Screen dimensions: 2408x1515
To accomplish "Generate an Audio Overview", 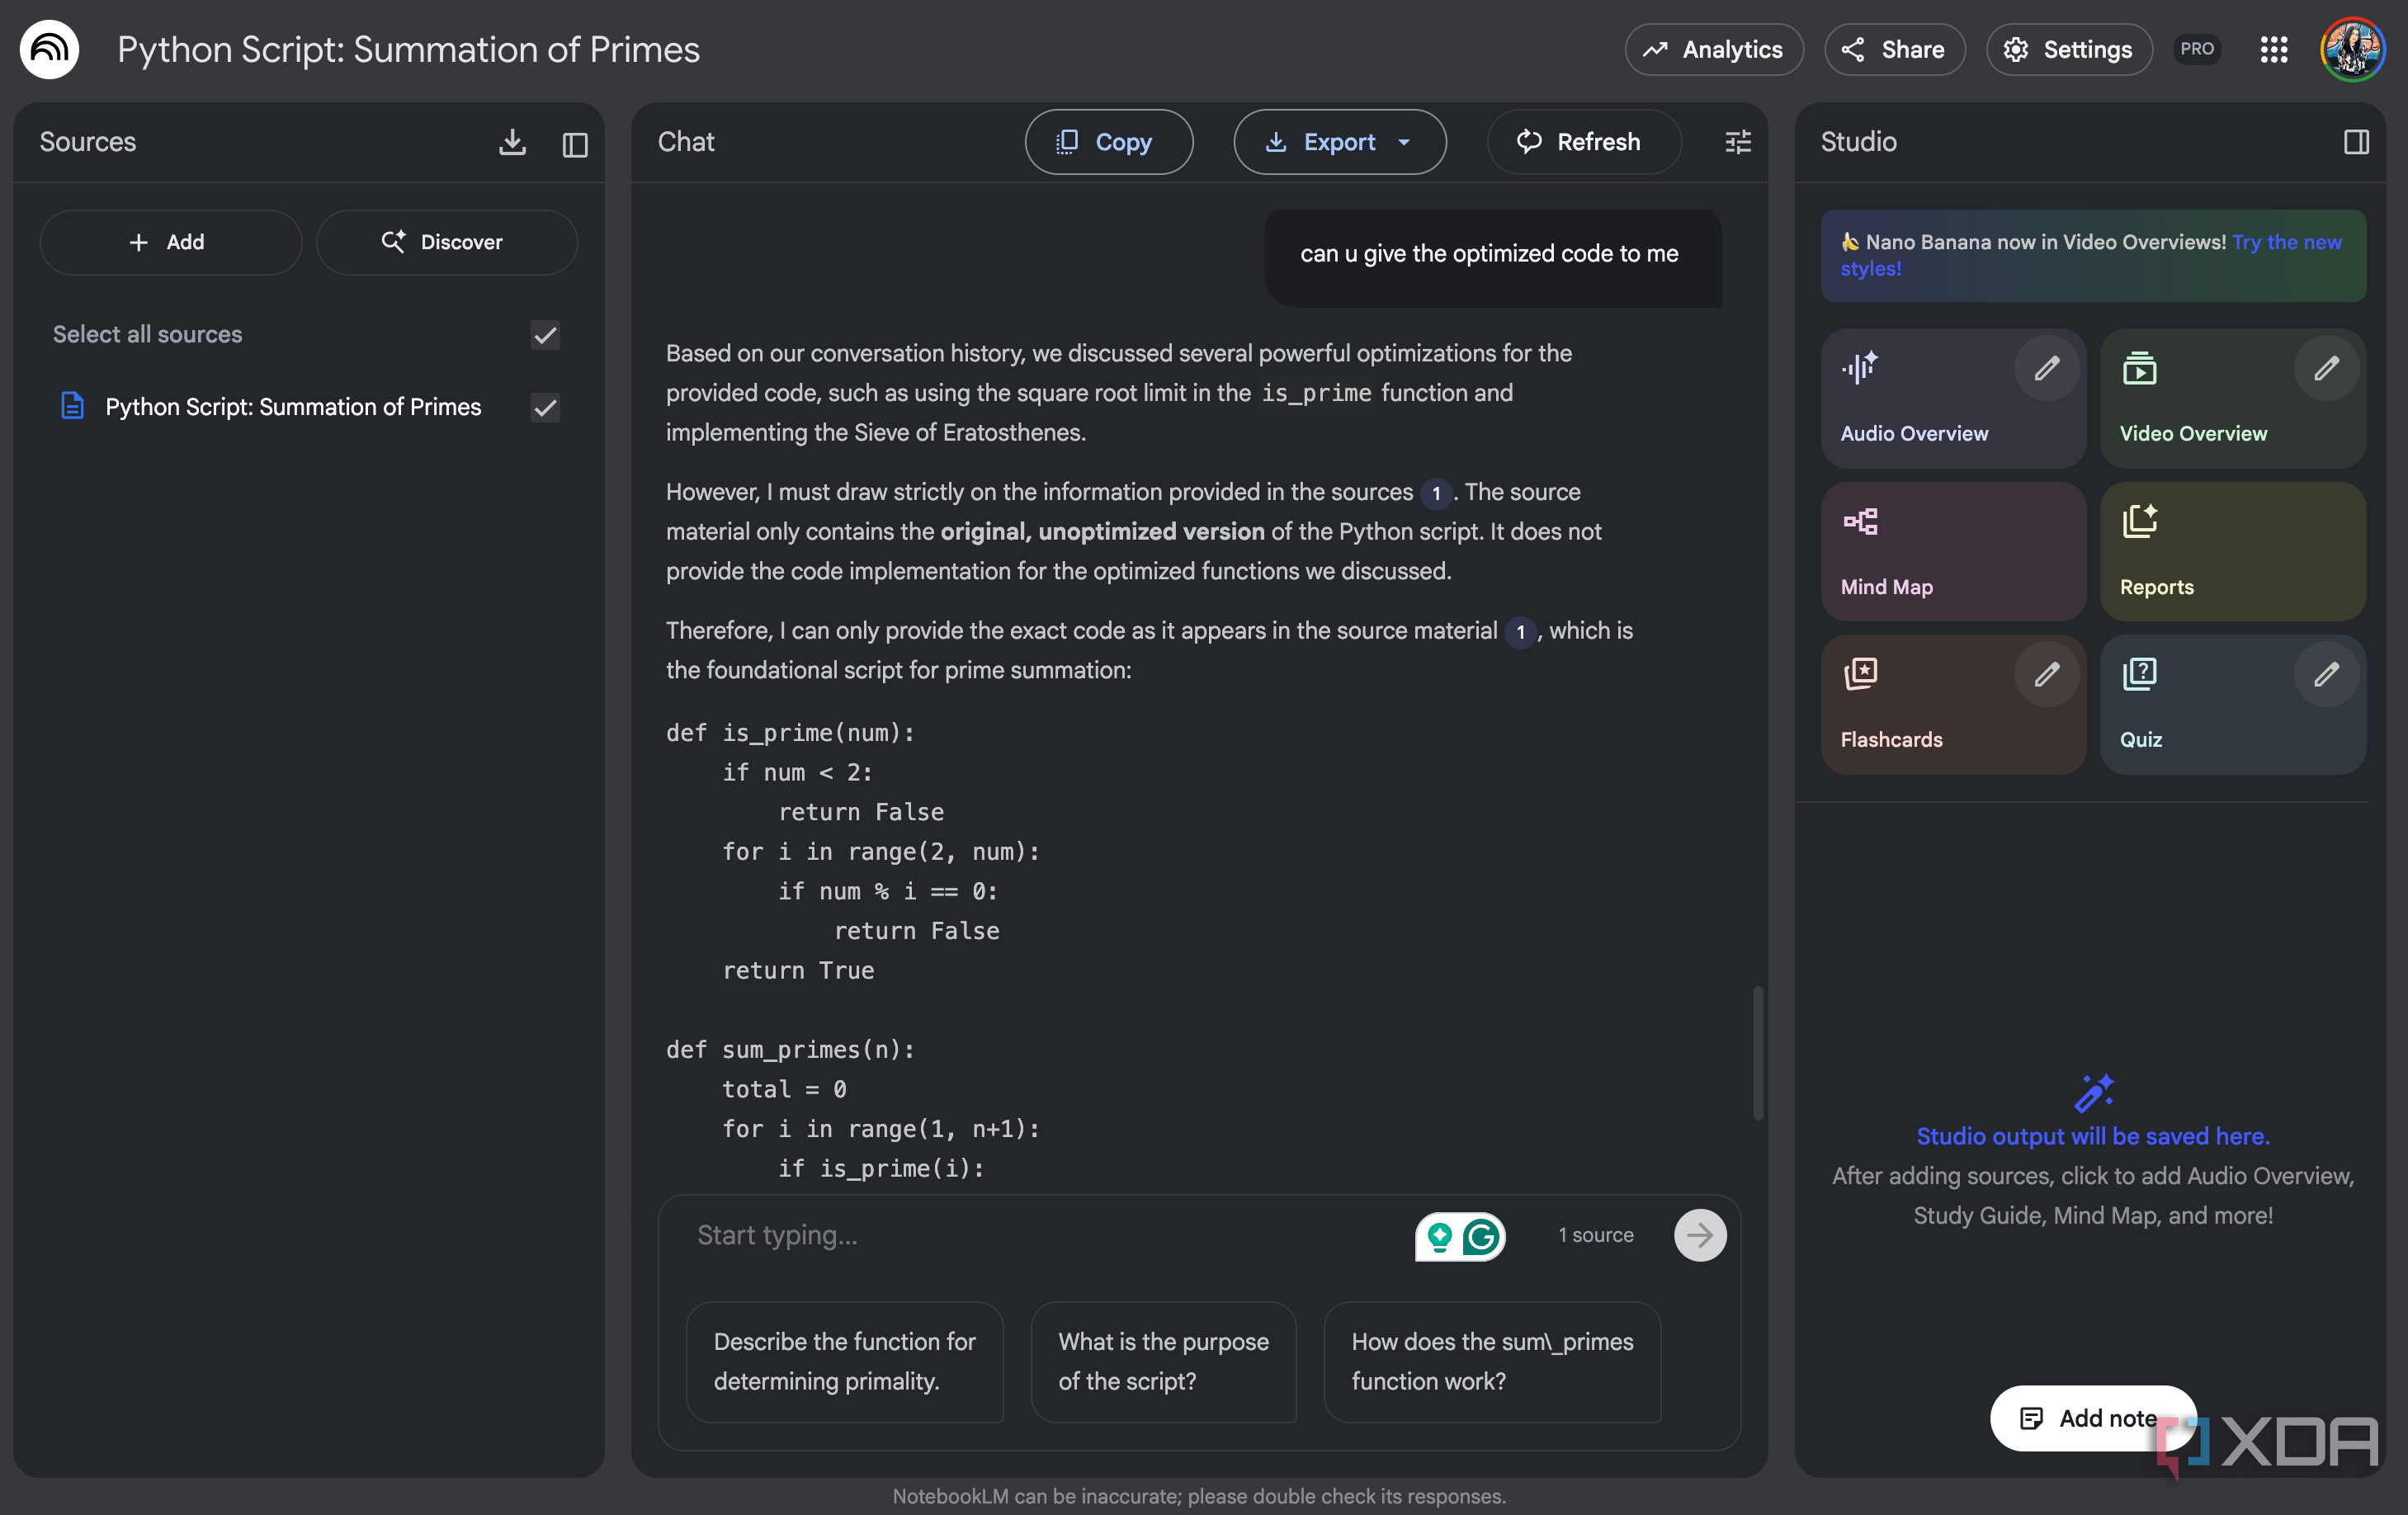I will click(x=1952, y=398).
